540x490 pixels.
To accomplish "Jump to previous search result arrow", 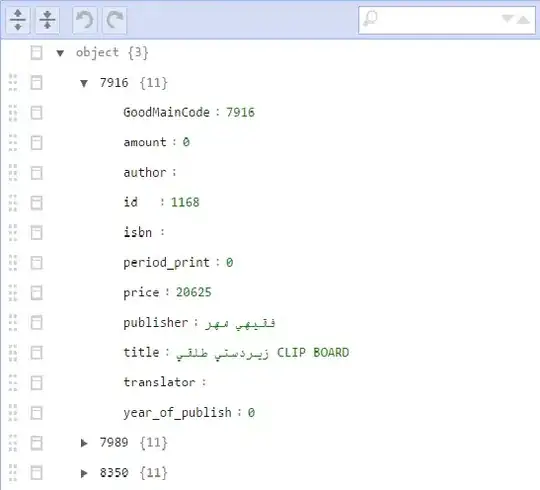I will [x=523, y=20].
